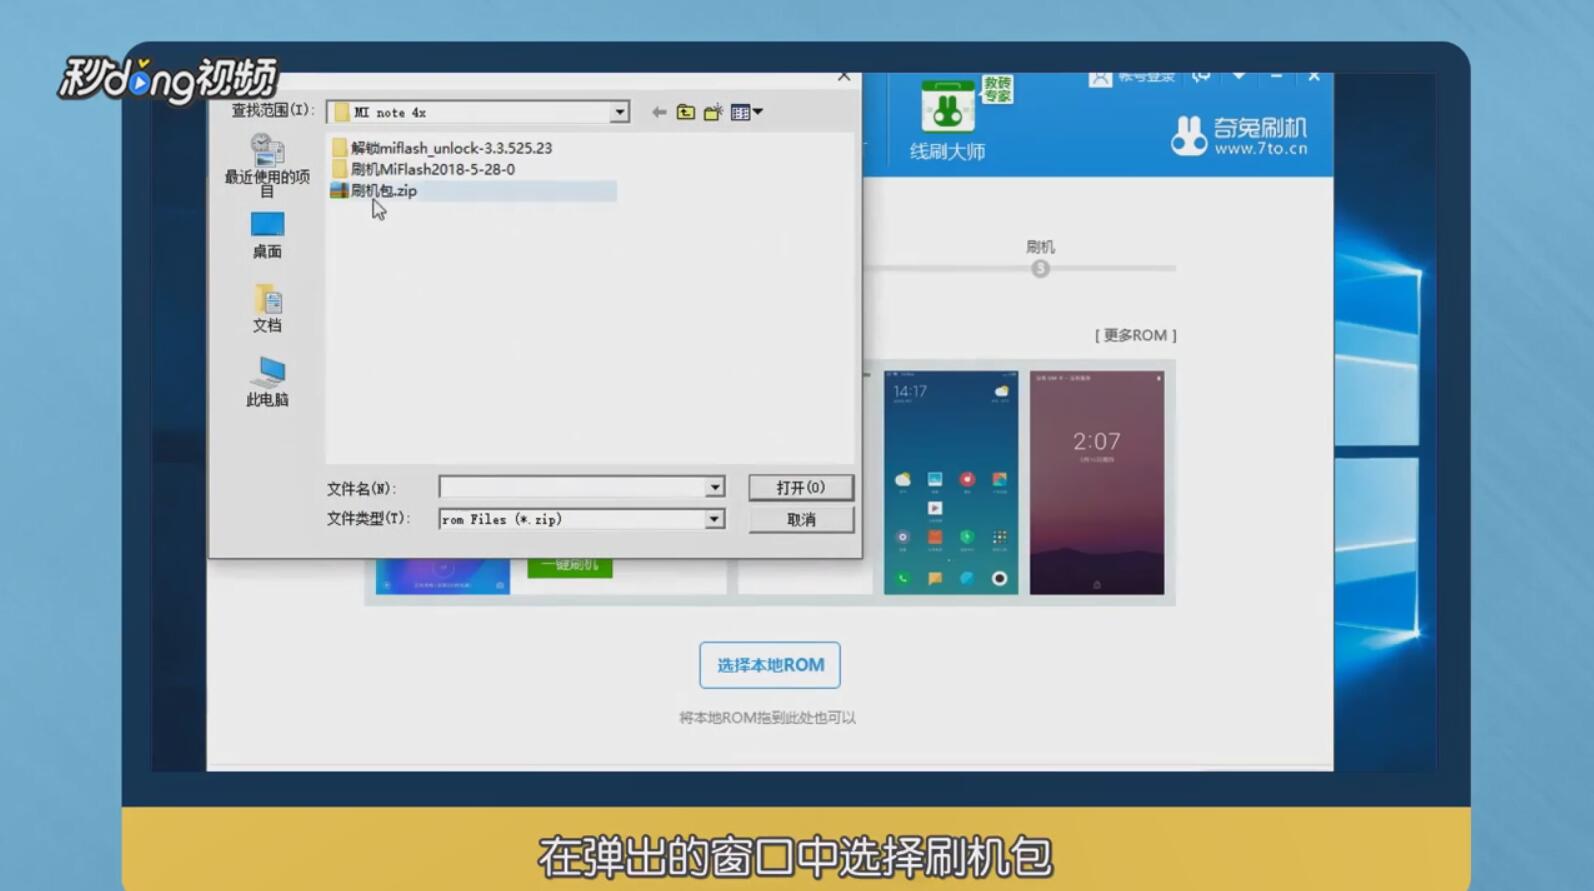Select the folder 解锁miflash_unlock-3.3.525.23

pos(442,147)
